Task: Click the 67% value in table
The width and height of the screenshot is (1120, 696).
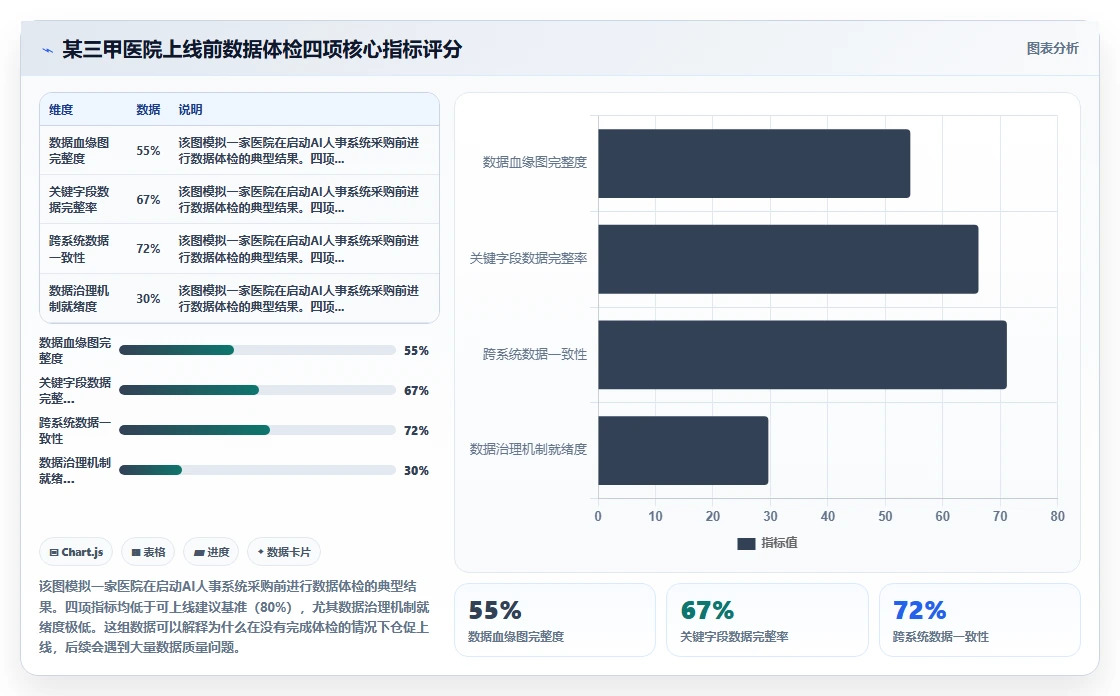Action: pyautogui.click(x=148, y=200)
